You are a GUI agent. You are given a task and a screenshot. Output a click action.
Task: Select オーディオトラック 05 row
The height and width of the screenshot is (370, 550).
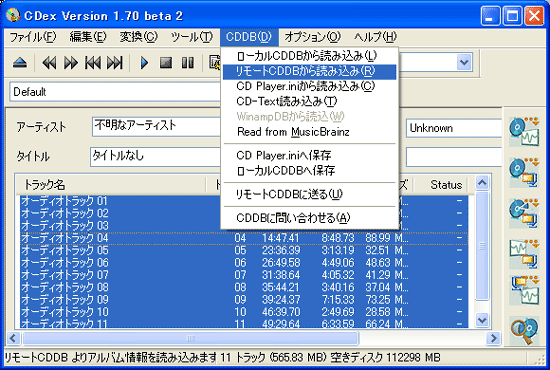pyautogui.click(x=244, y=250)
